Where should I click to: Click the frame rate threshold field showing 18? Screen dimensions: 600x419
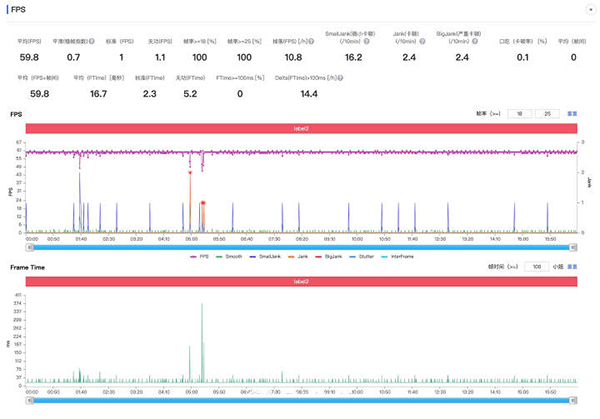click(519, 114)
